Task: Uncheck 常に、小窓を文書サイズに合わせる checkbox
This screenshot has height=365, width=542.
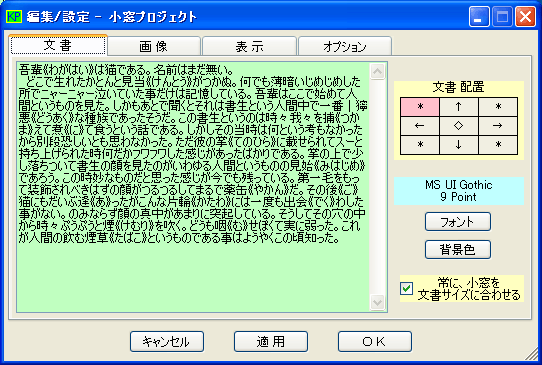Action: [x=406, y=288]
